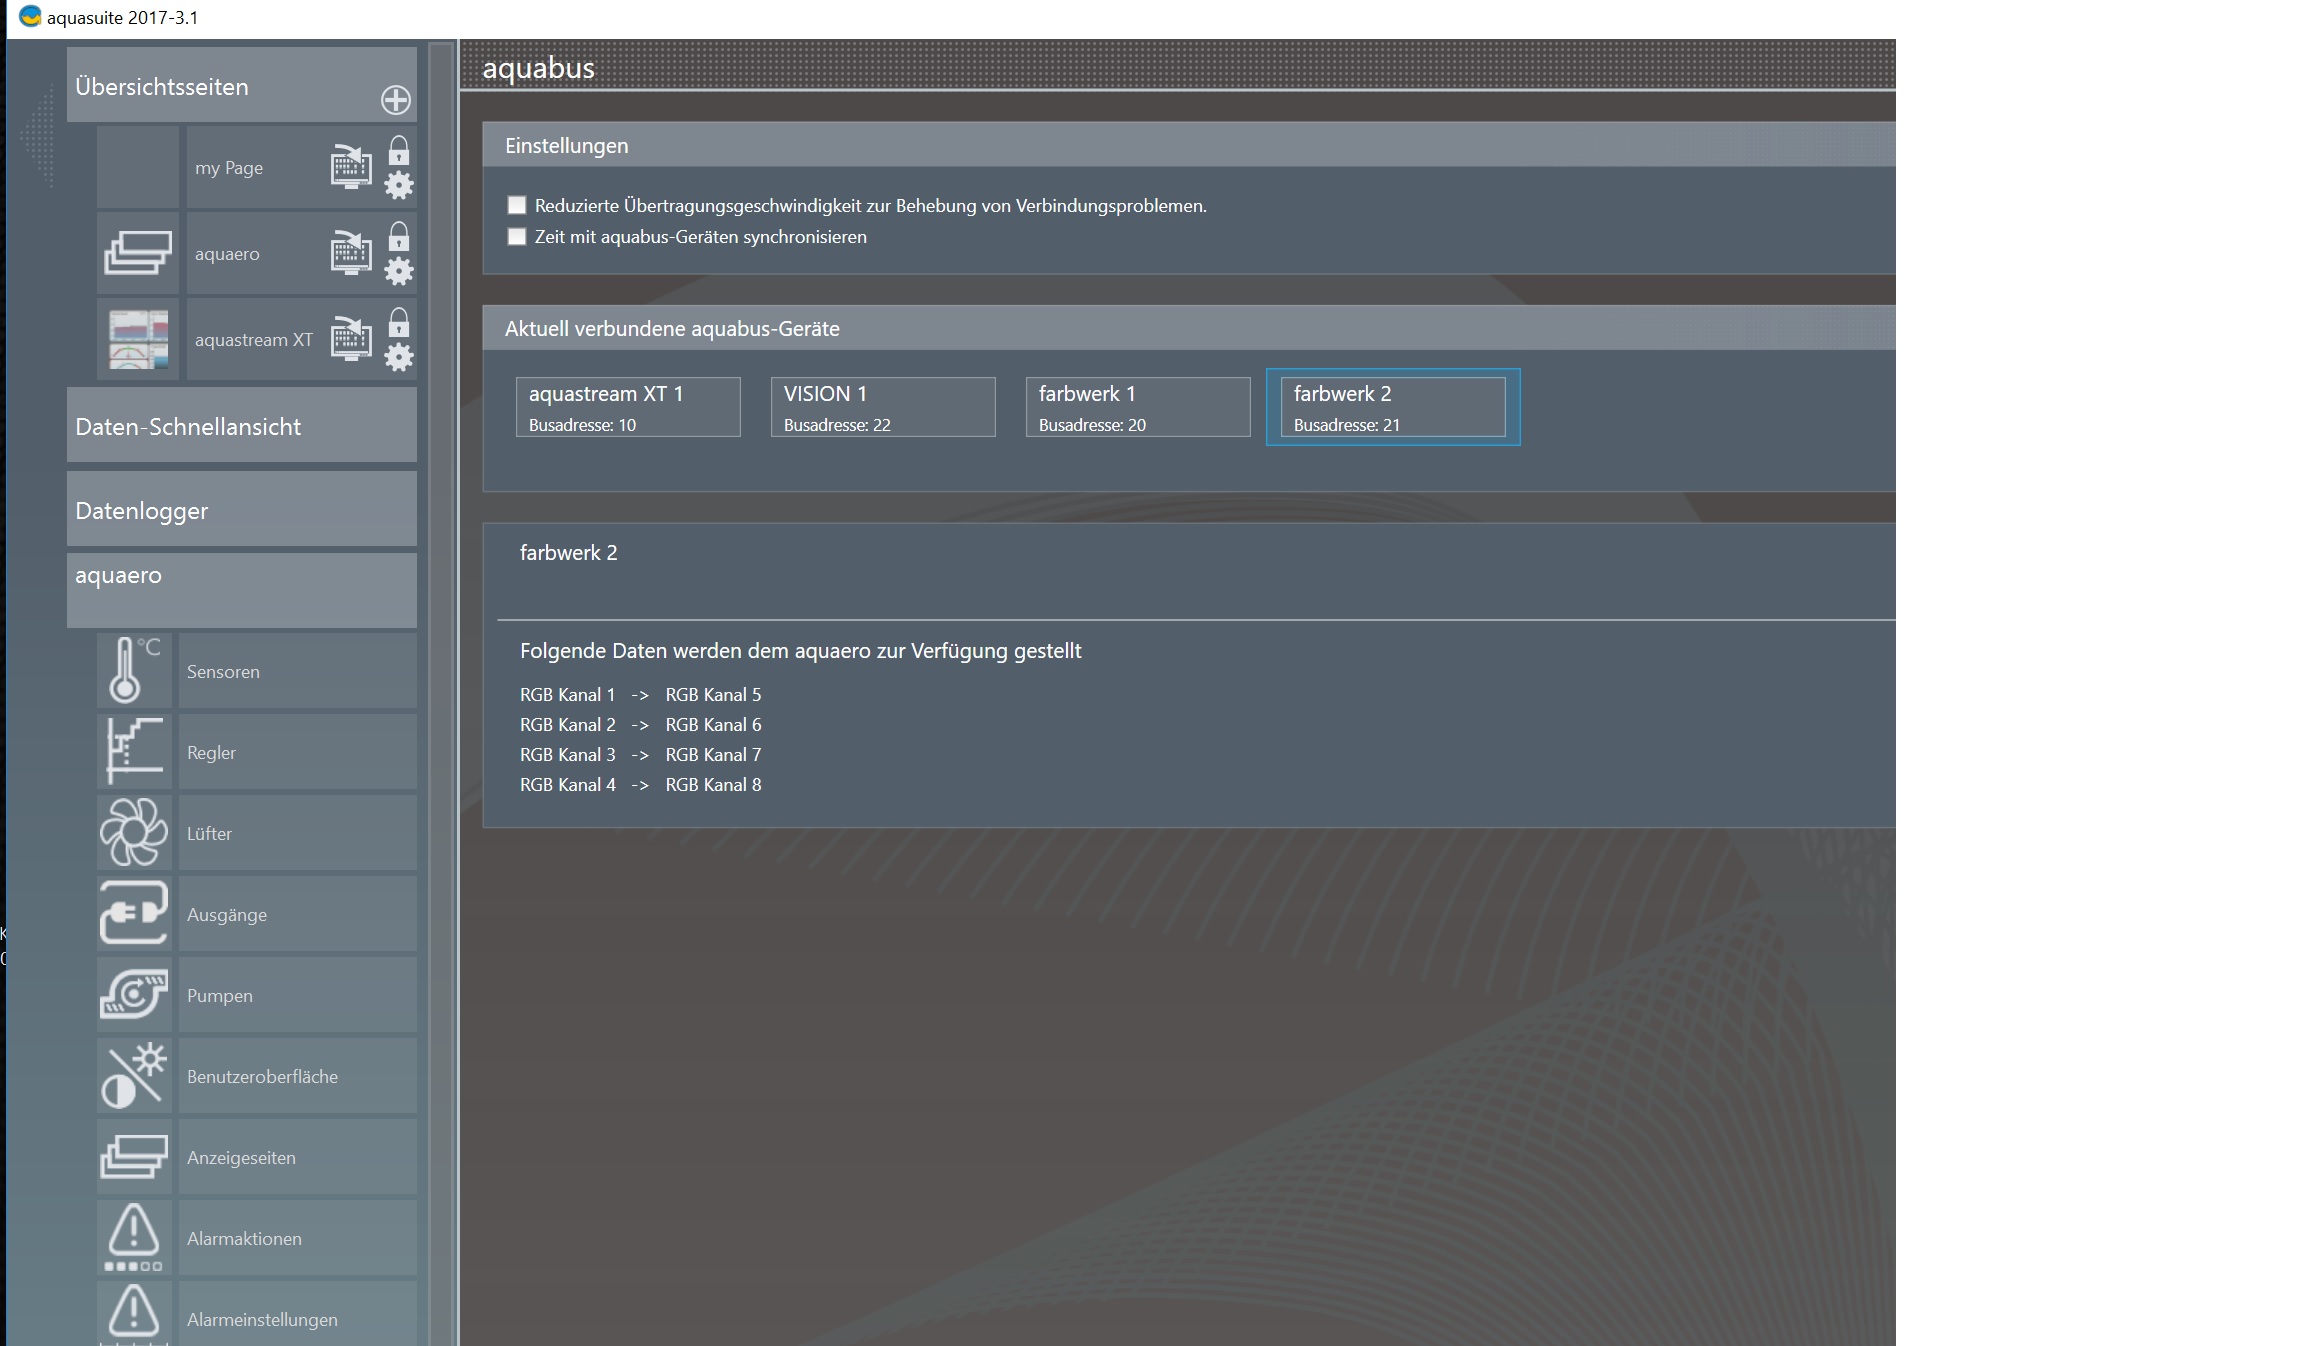The height and width of the screenshot is (1346, 2304).
Task: Select the VISION 1 bus device
Action: (883, 407)
